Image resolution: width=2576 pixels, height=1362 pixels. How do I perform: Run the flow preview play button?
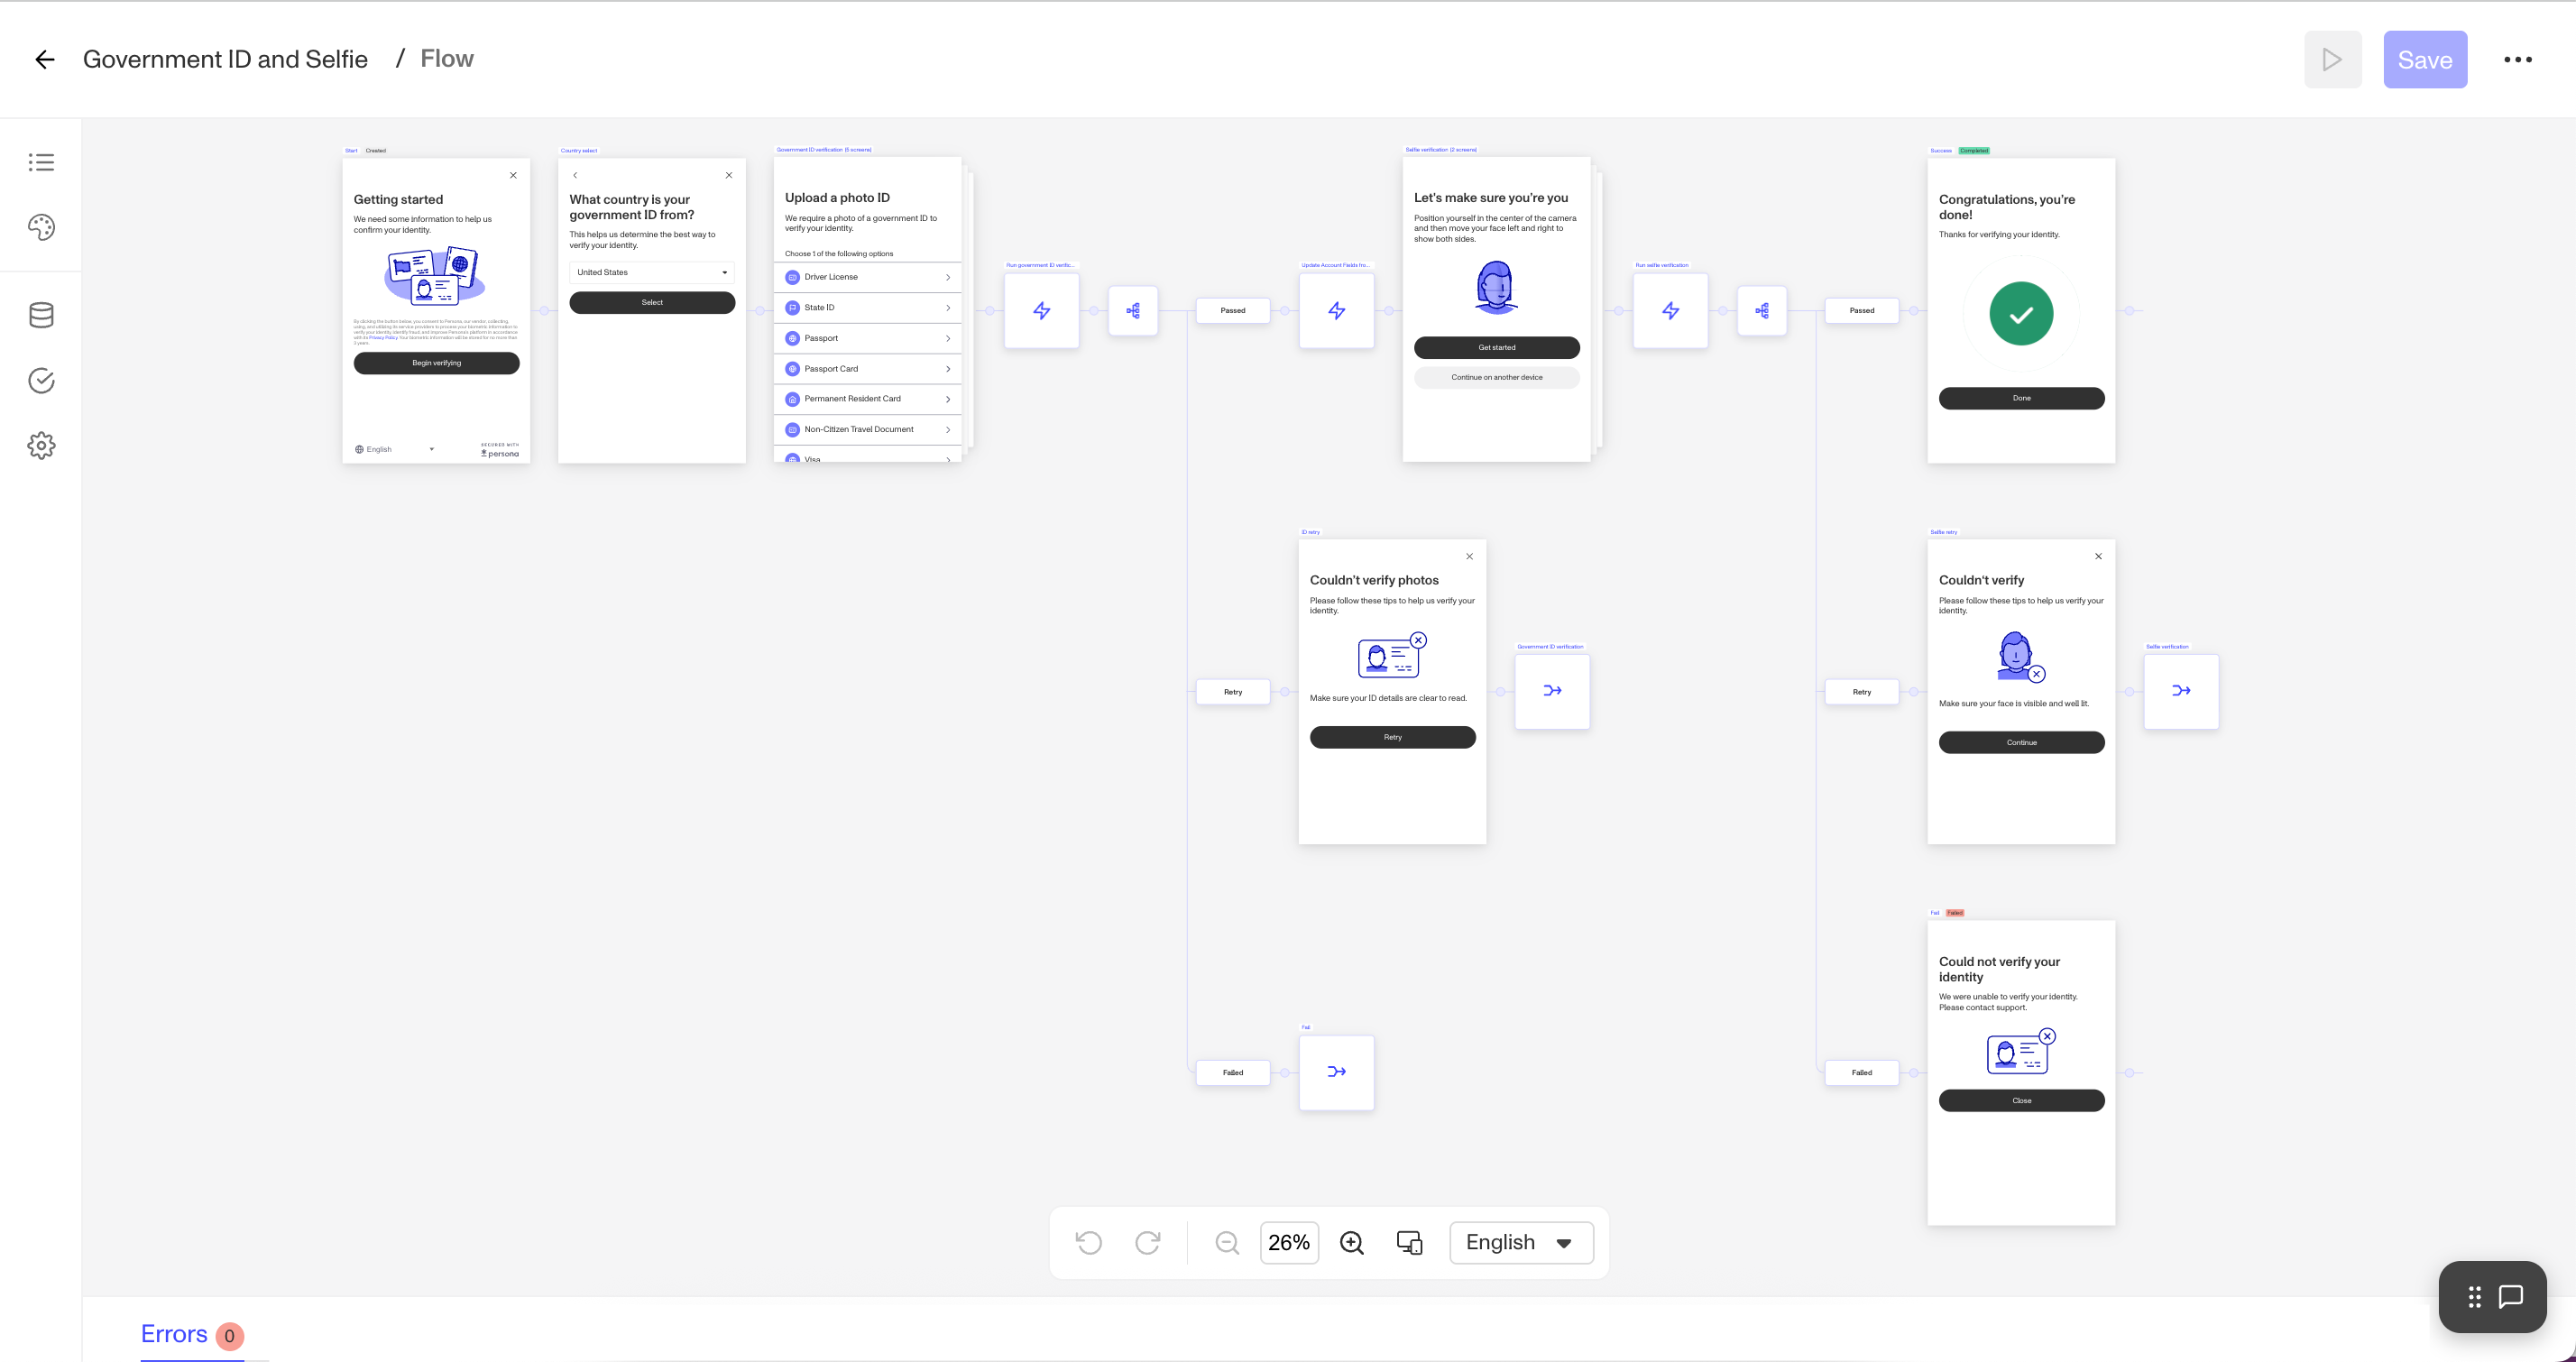coord(2333,60)
